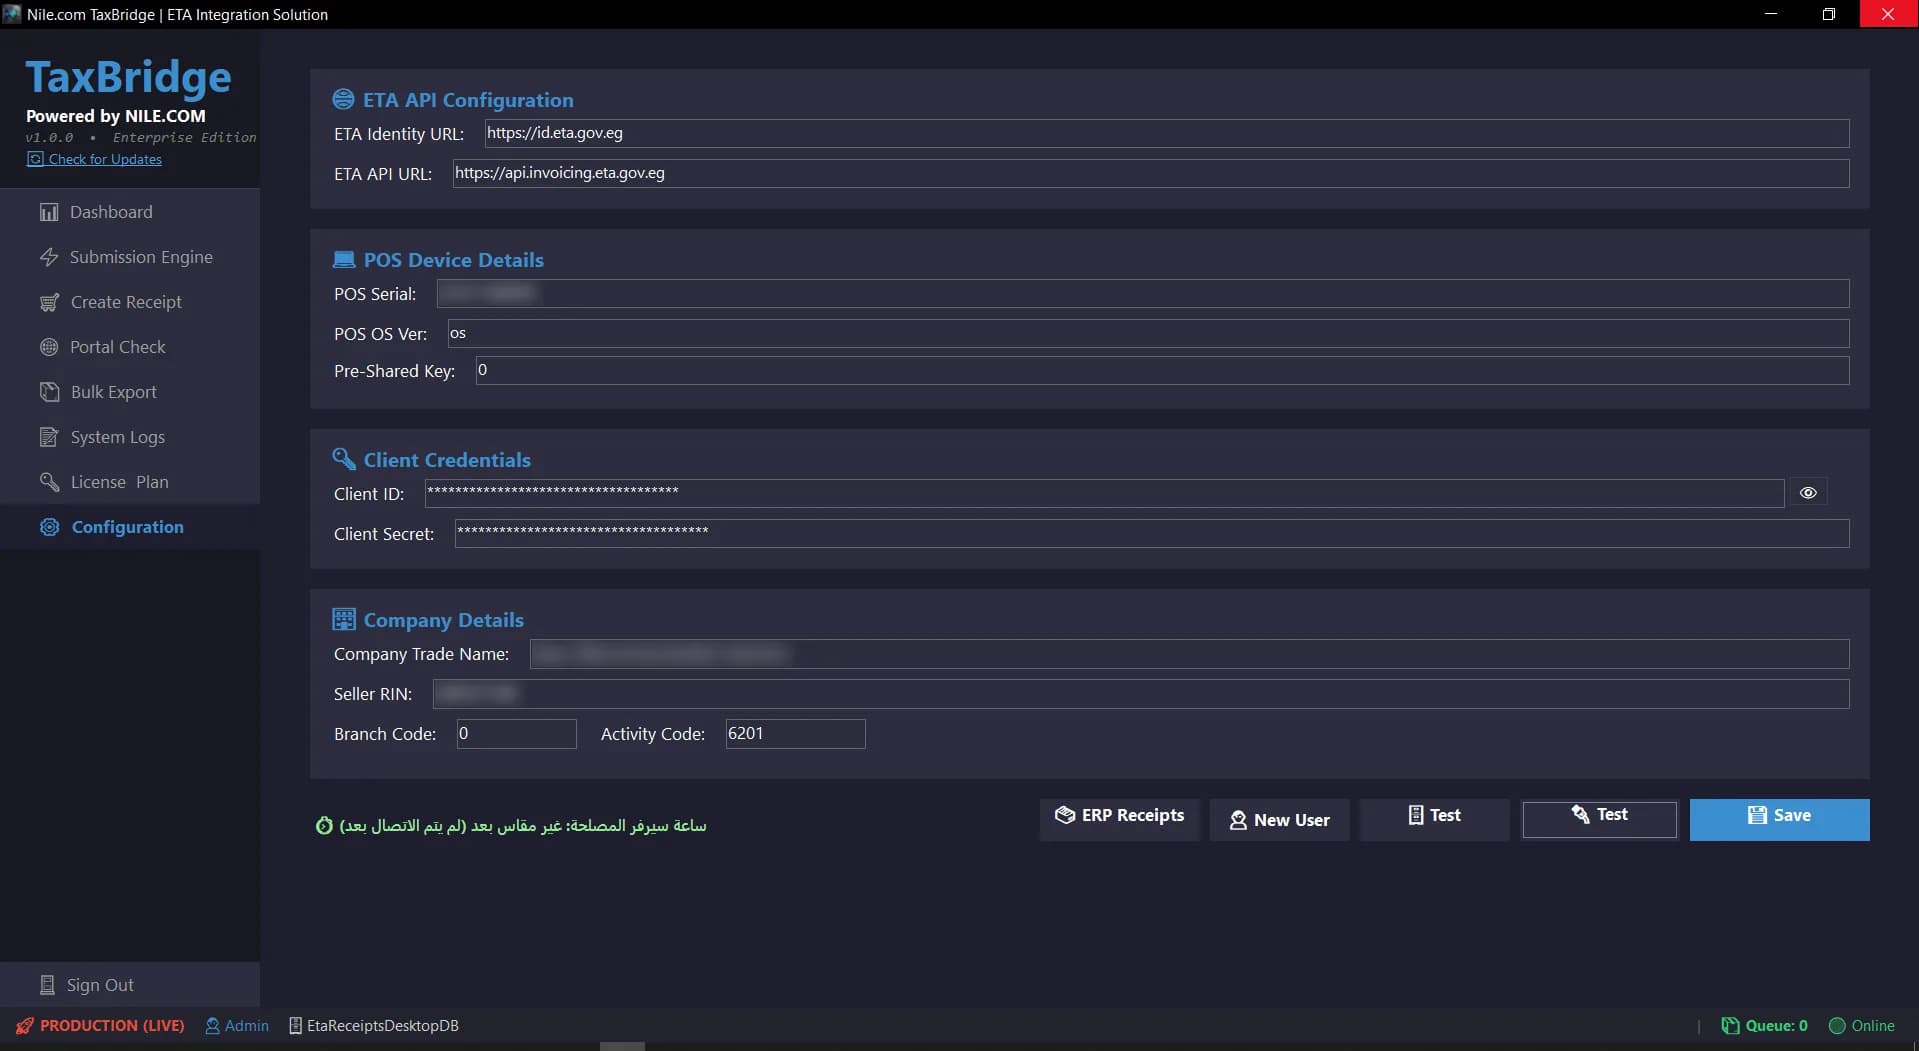Click the Admin user status entry
The width and height of the screenshot is (1919, 1051).
(x=237, y=1025)
